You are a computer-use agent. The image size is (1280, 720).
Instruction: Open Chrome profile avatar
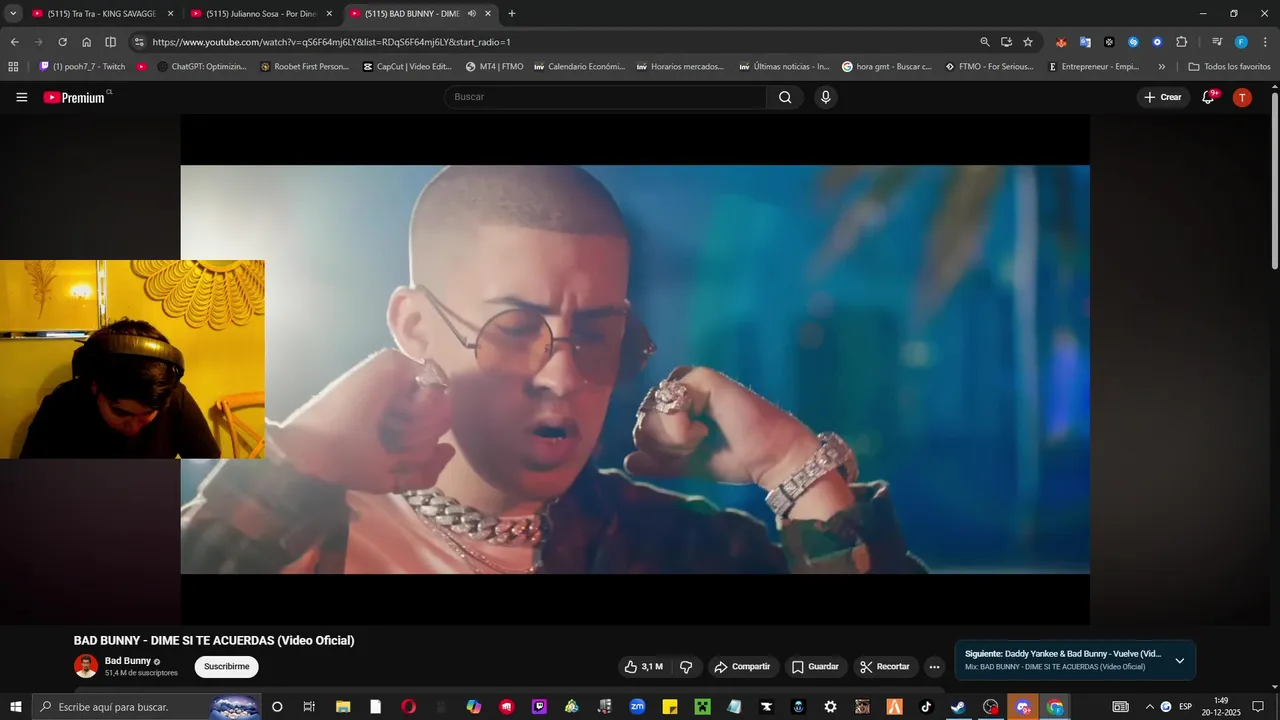click(x=1241, y=42)
